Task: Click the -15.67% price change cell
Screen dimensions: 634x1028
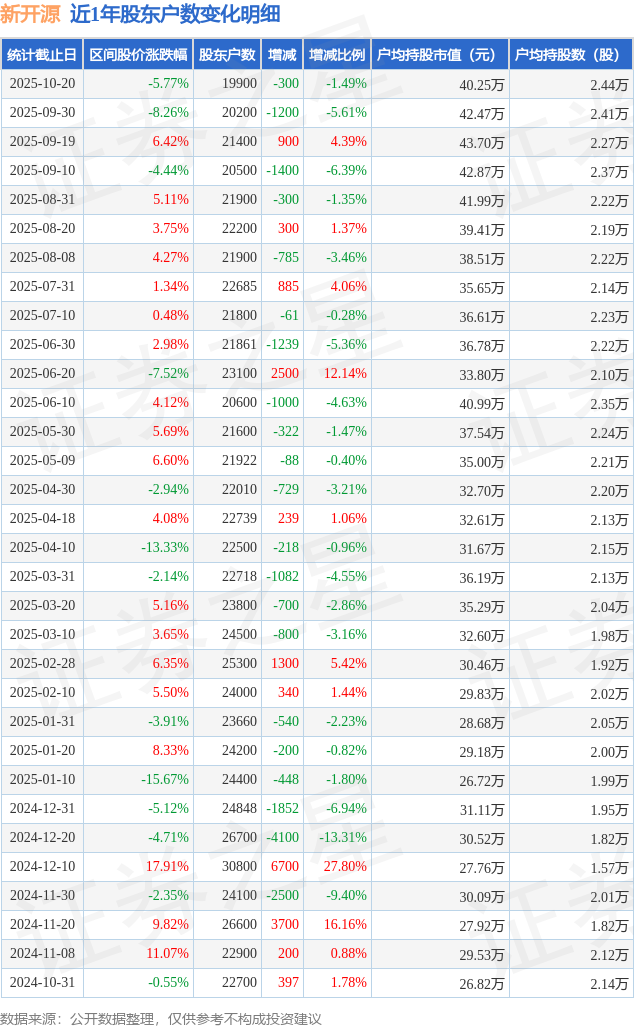Action: click(x=165, y=780)
